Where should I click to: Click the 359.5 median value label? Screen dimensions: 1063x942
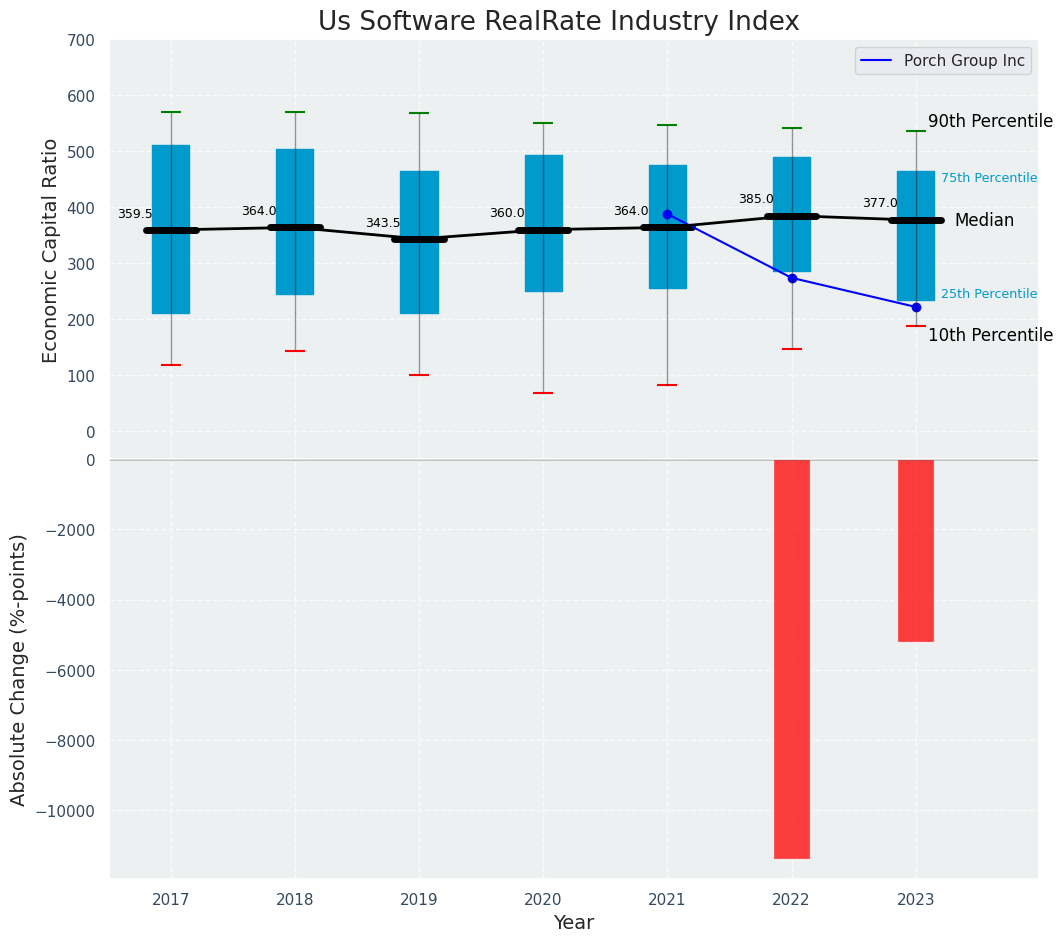click(x=135, y=214)
